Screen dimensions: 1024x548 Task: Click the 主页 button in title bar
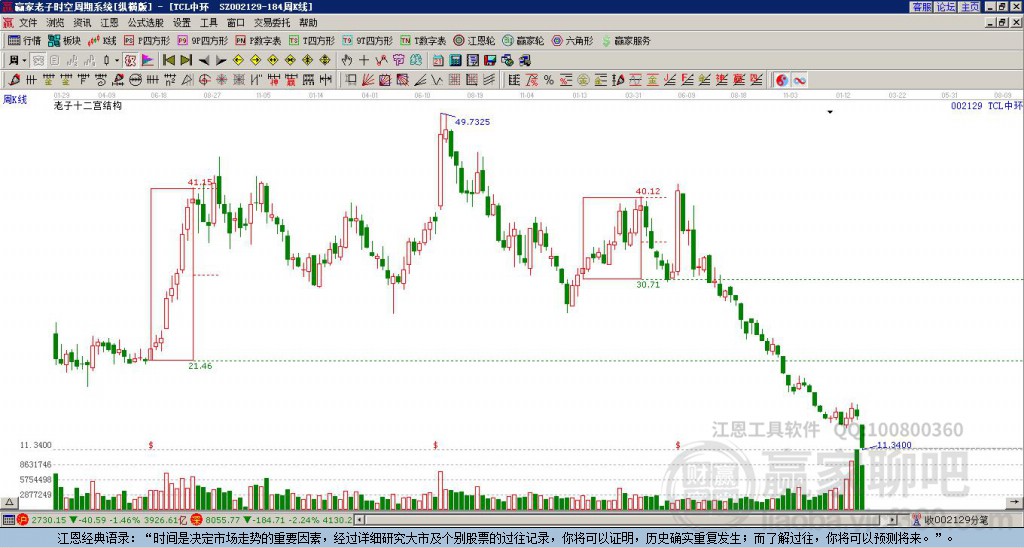pyautogui.click(x=970, y=7)
